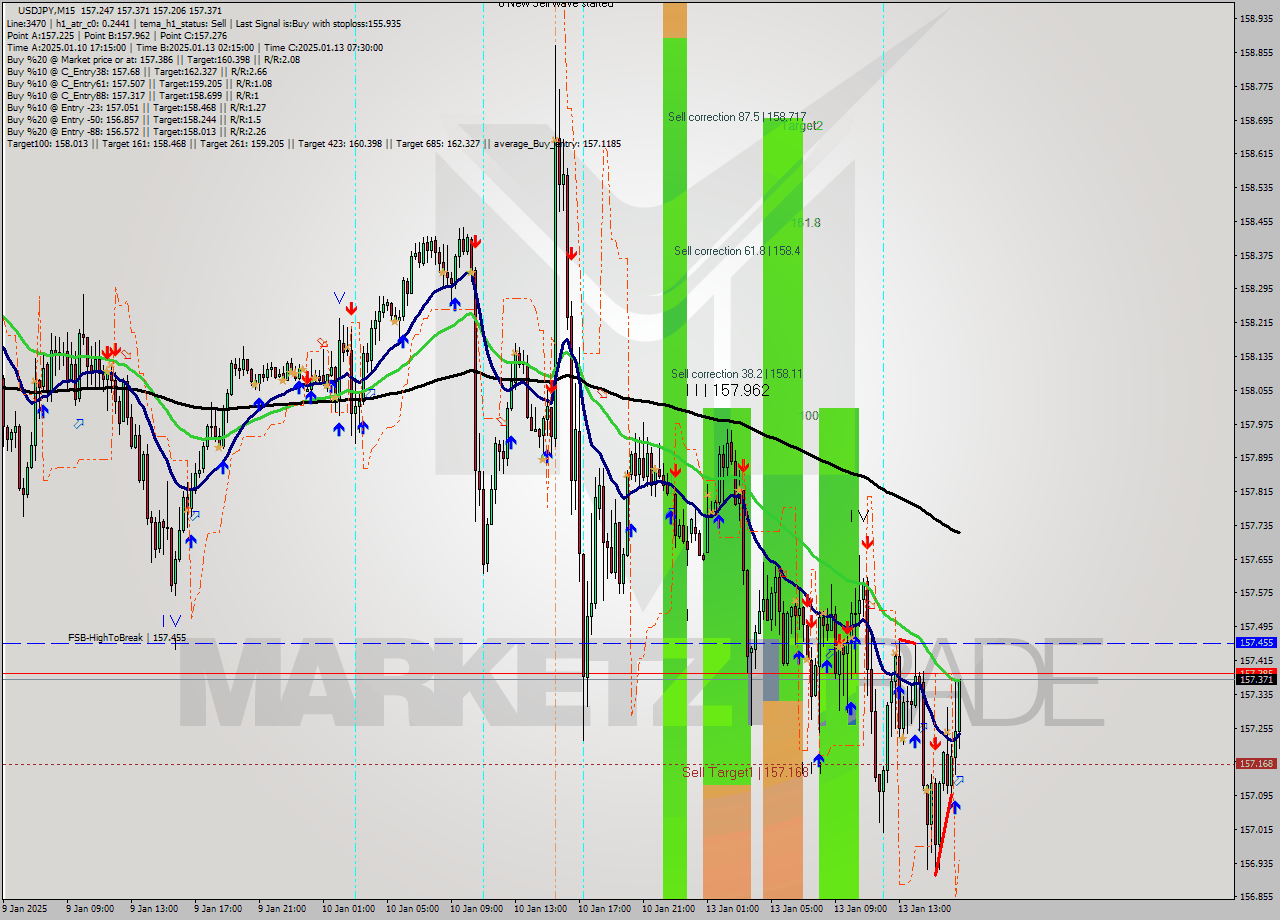Click the '13 Jan 13:00' time axis label
The height and width of the screenshot is (920, 1280).
tap(925, 909)
